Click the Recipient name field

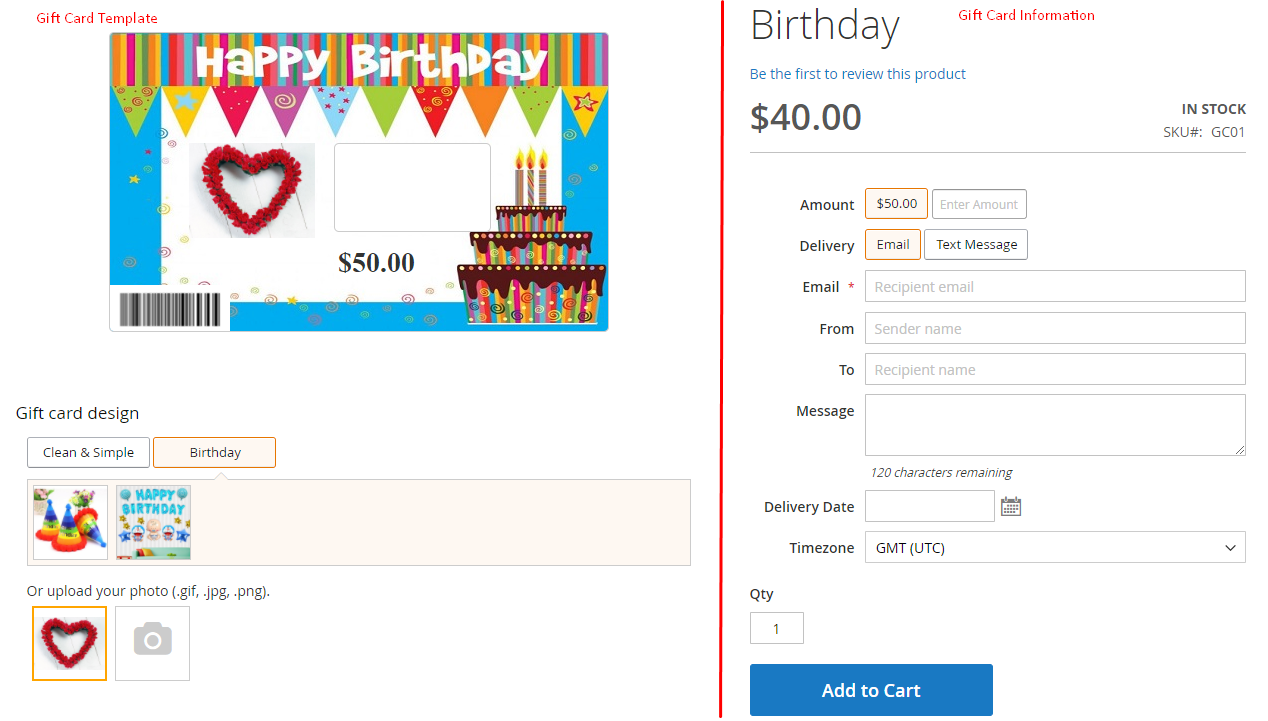pyautogui.click(x=1055, y=370)
